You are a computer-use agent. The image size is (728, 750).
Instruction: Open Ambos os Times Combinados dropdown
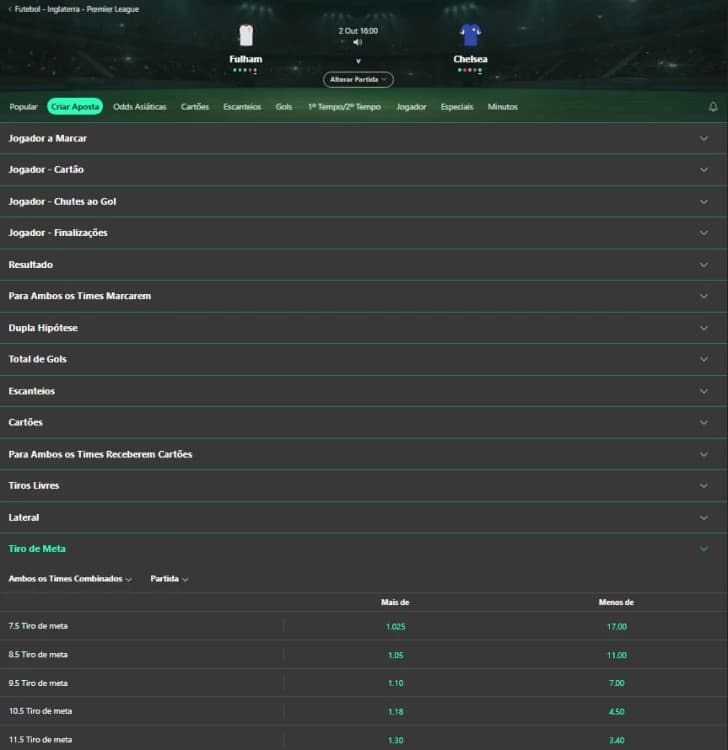[x=70, y=579]
